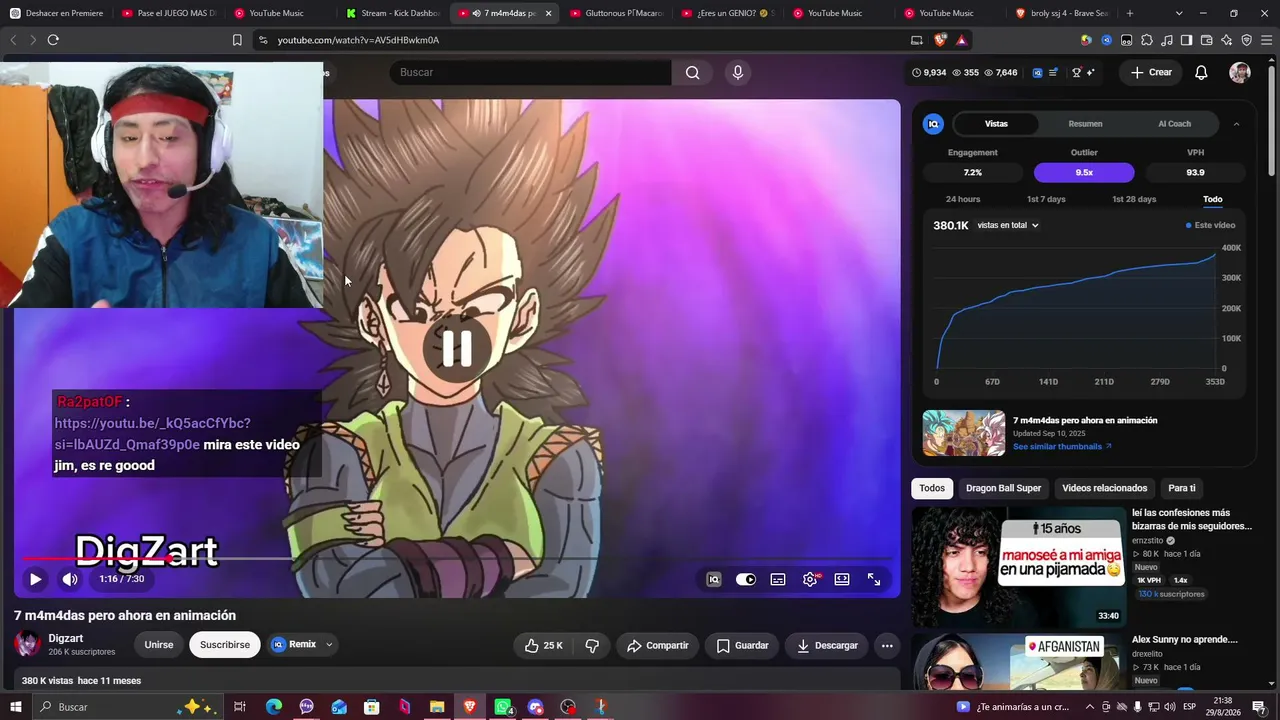Switch to the 'Stream - Kick Dashboard' tab

point(393,13)
